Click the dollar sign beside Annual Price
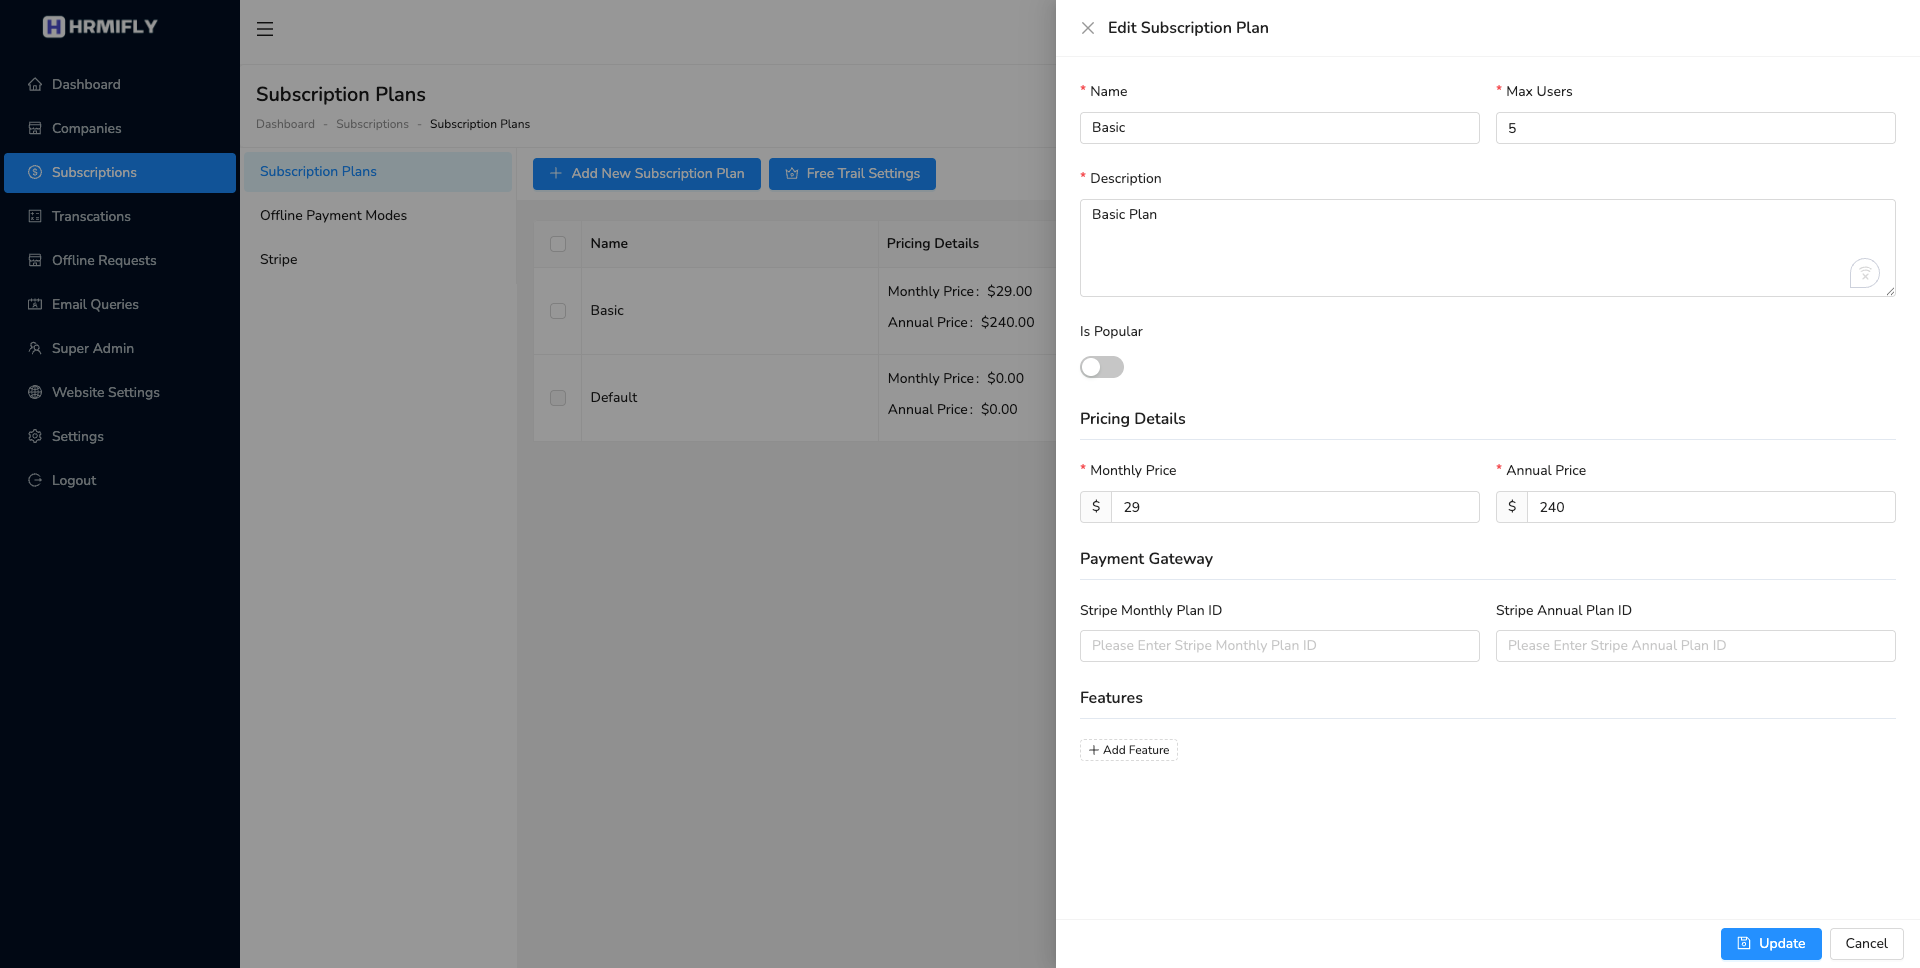 click(x=1512, y=507)
